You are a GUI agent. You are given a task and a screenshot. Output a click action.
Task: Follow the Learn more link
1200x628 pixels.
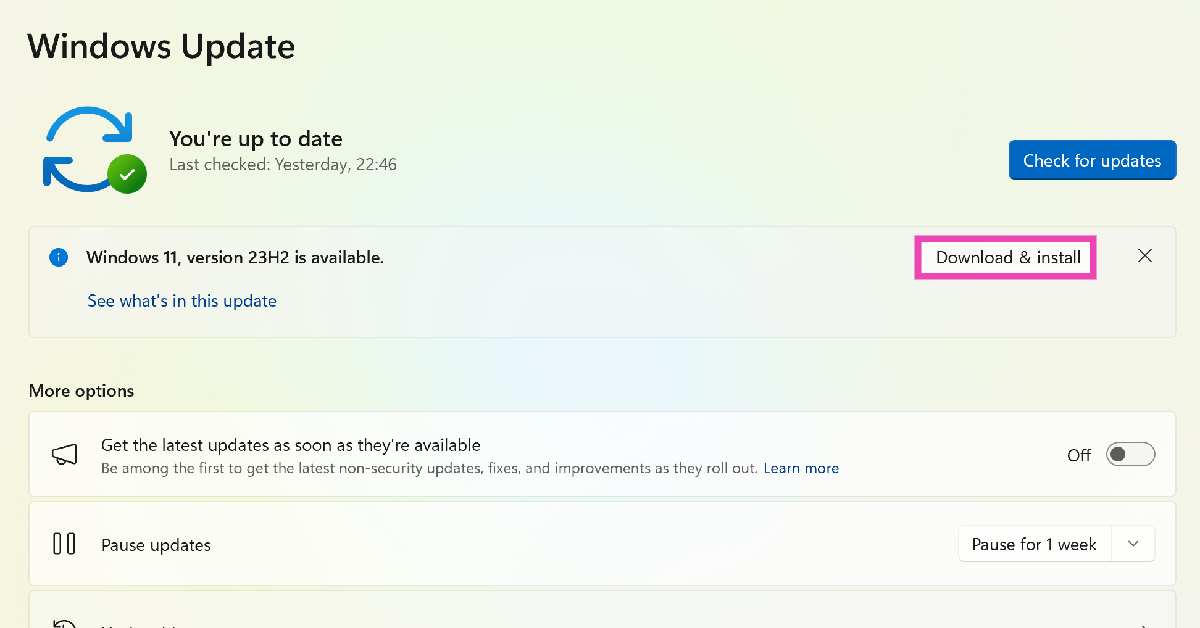801,468
